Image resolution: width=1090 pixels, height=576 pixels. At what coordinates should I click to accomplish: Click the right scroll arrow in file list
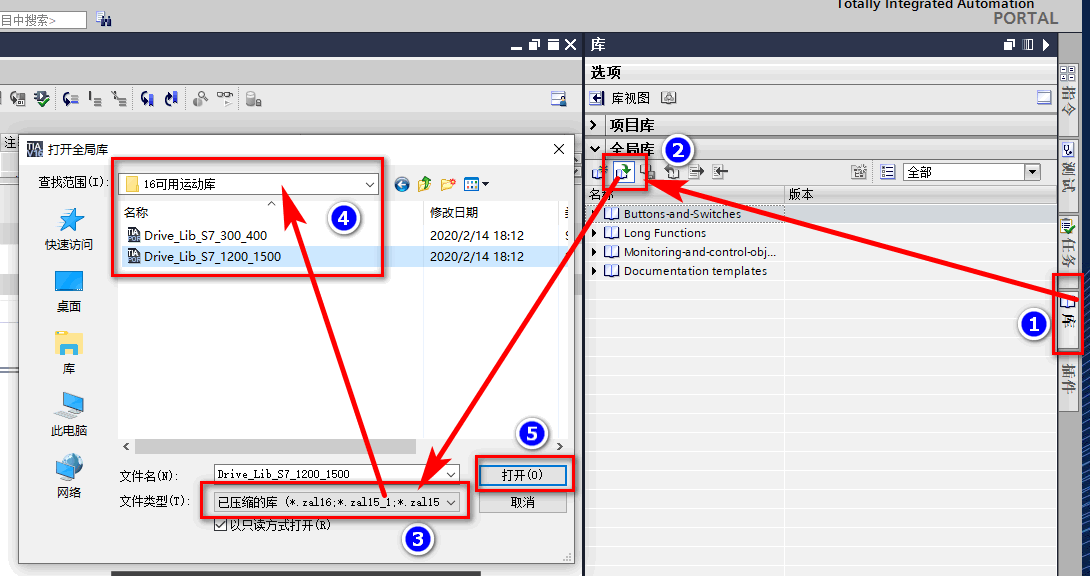point(560,446)
